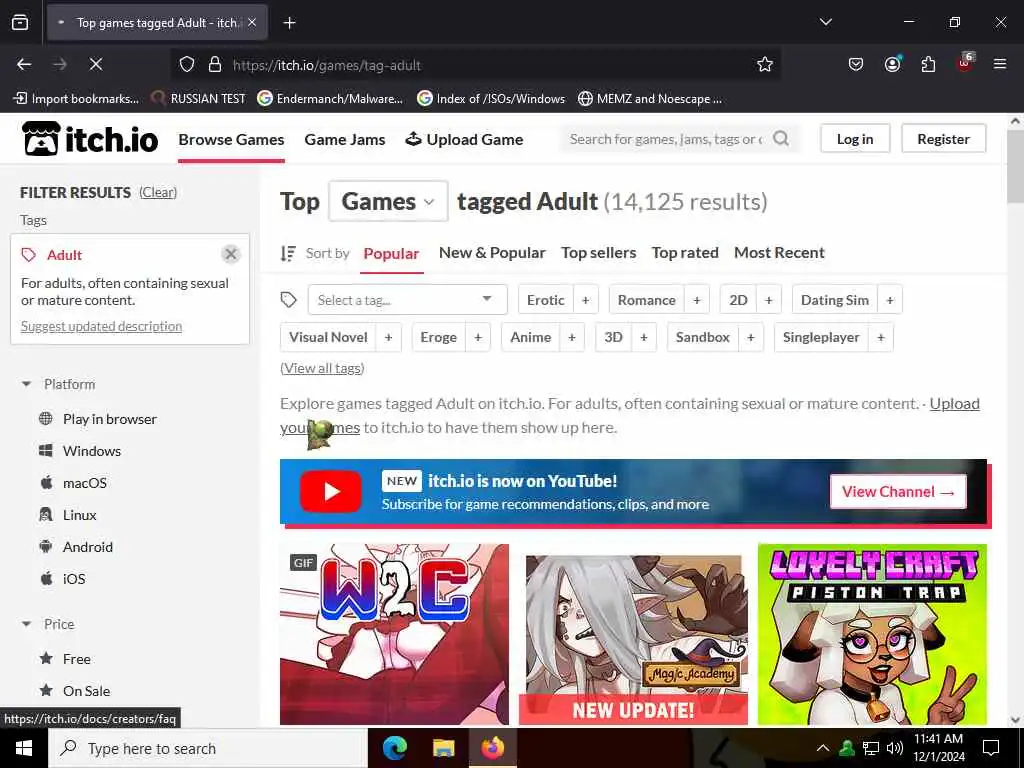Open the Firefox account icon
Viewport: 1024px width, 768px height.
point(892,64)
